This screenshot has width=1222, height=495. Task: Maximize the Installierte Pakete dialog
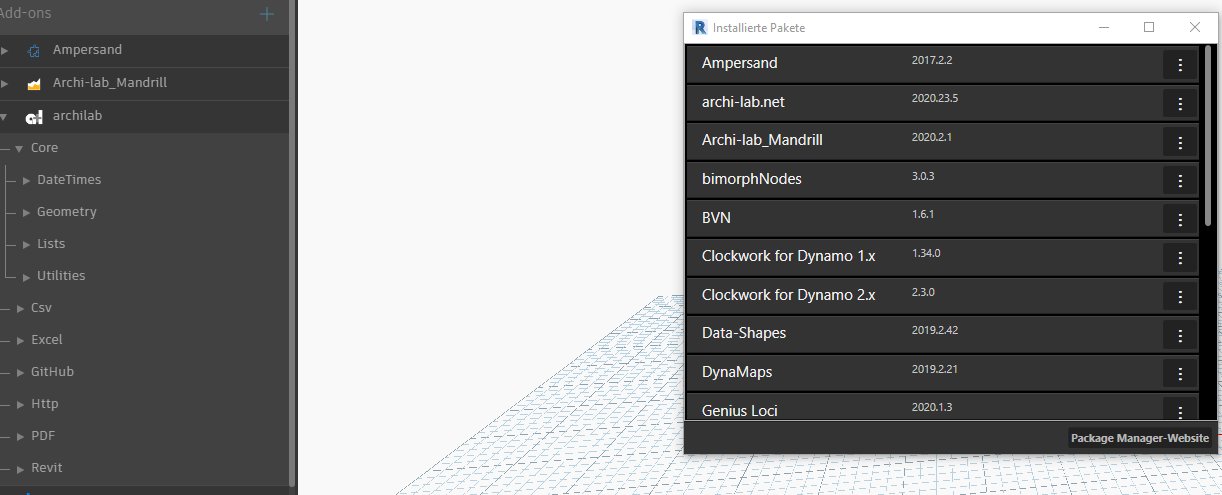tap(1149, 28)
